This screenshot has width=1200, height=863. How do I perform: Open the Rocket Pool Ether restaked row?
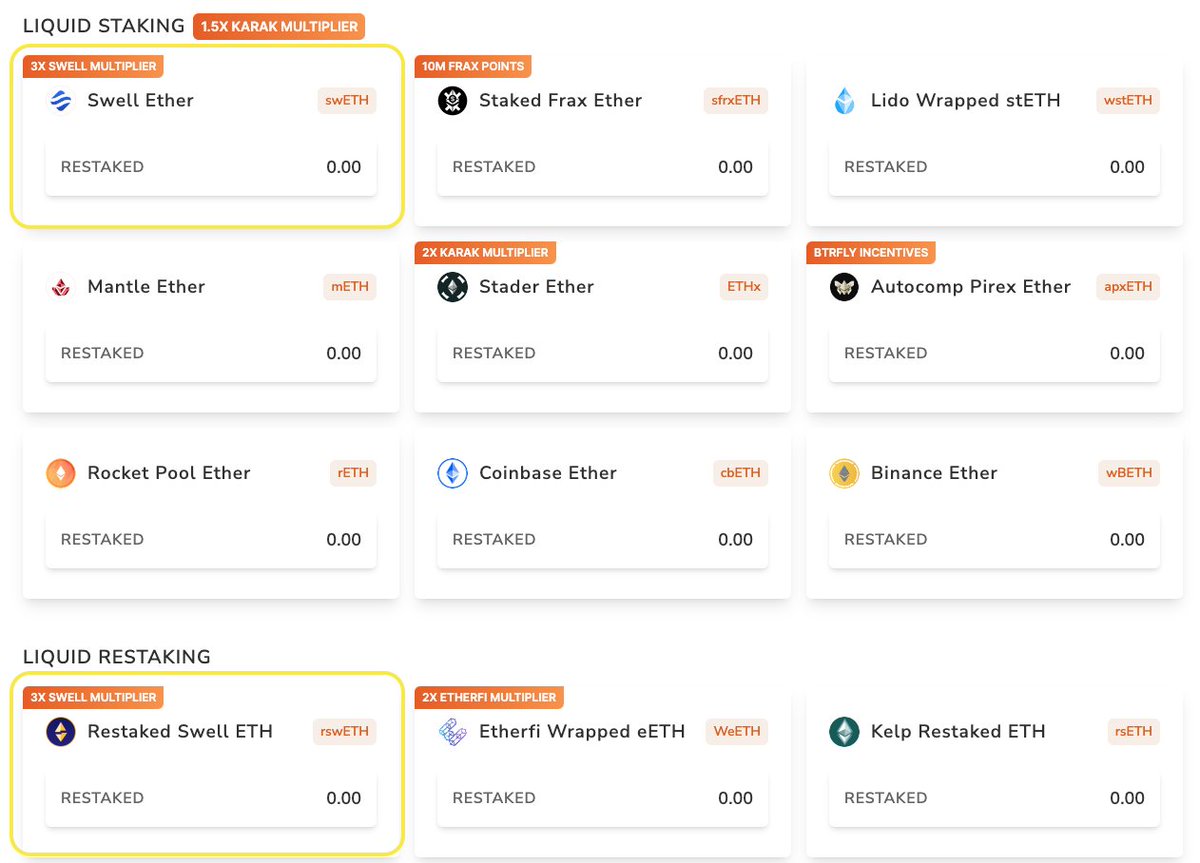pyautogui.click(x=211, y=539)
